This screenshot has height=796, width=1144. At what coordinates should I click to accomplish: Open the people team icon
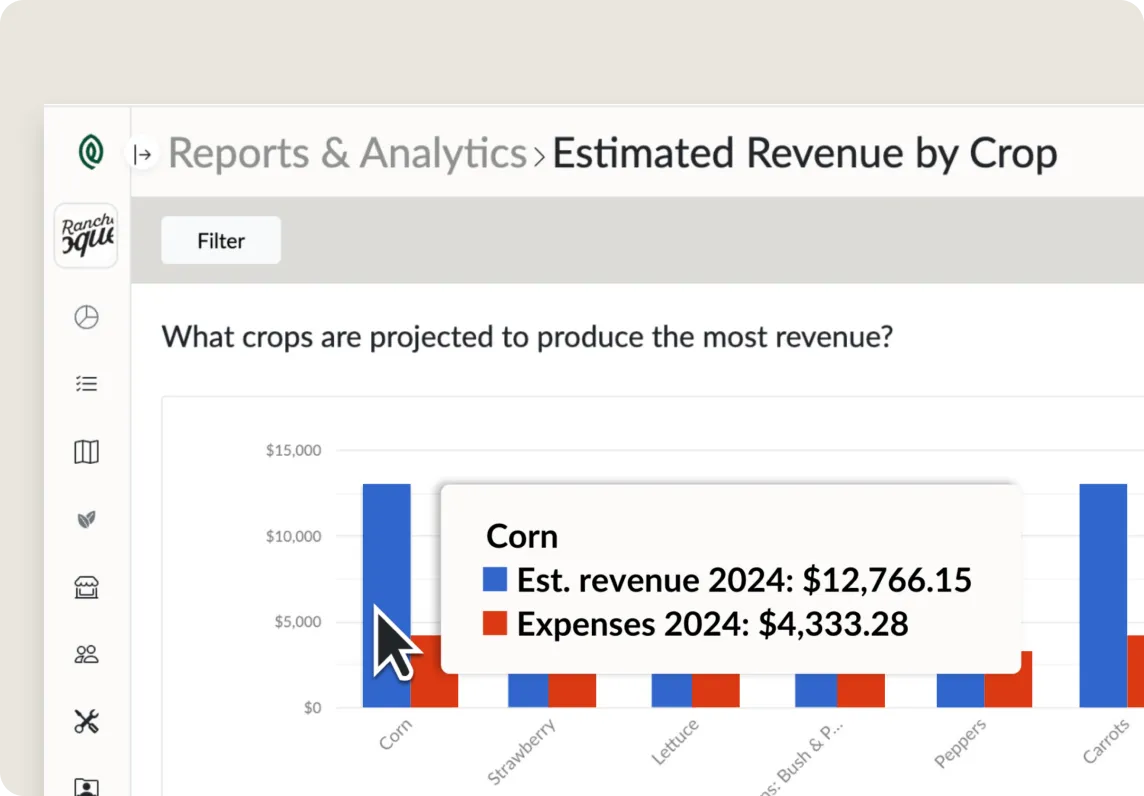[x=87, y=655]
